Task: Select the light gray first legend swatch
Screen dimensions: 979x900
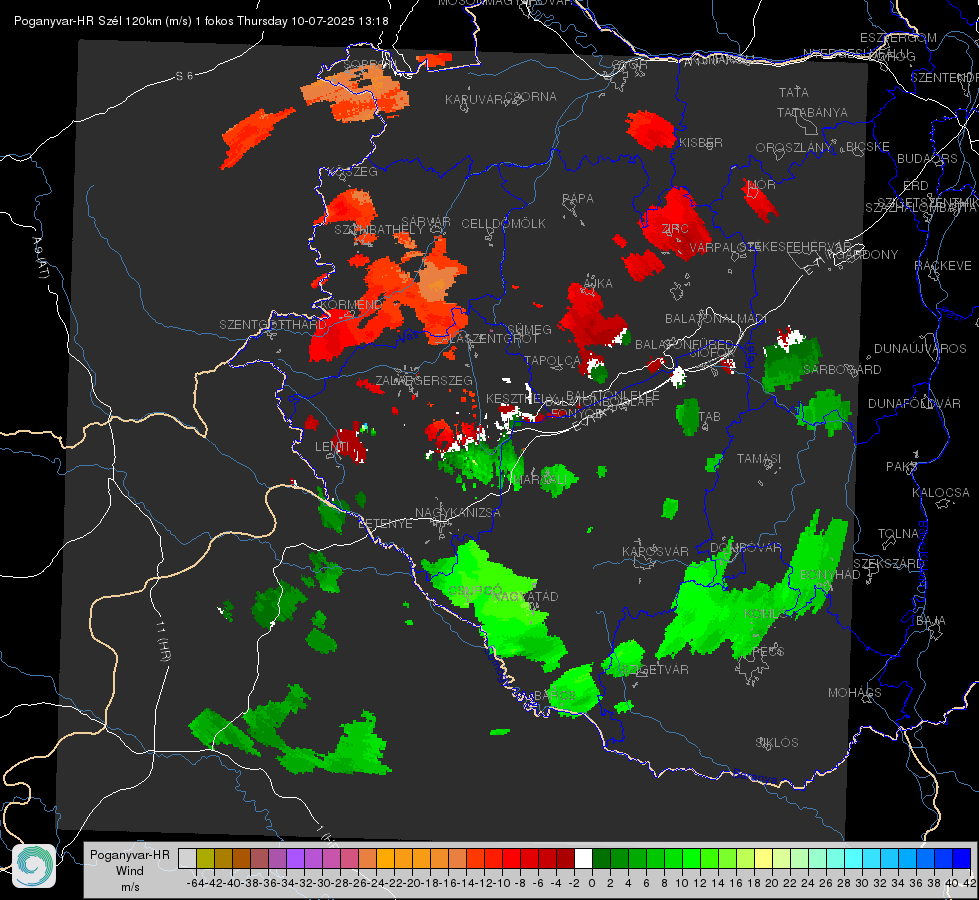Action: 187,859
